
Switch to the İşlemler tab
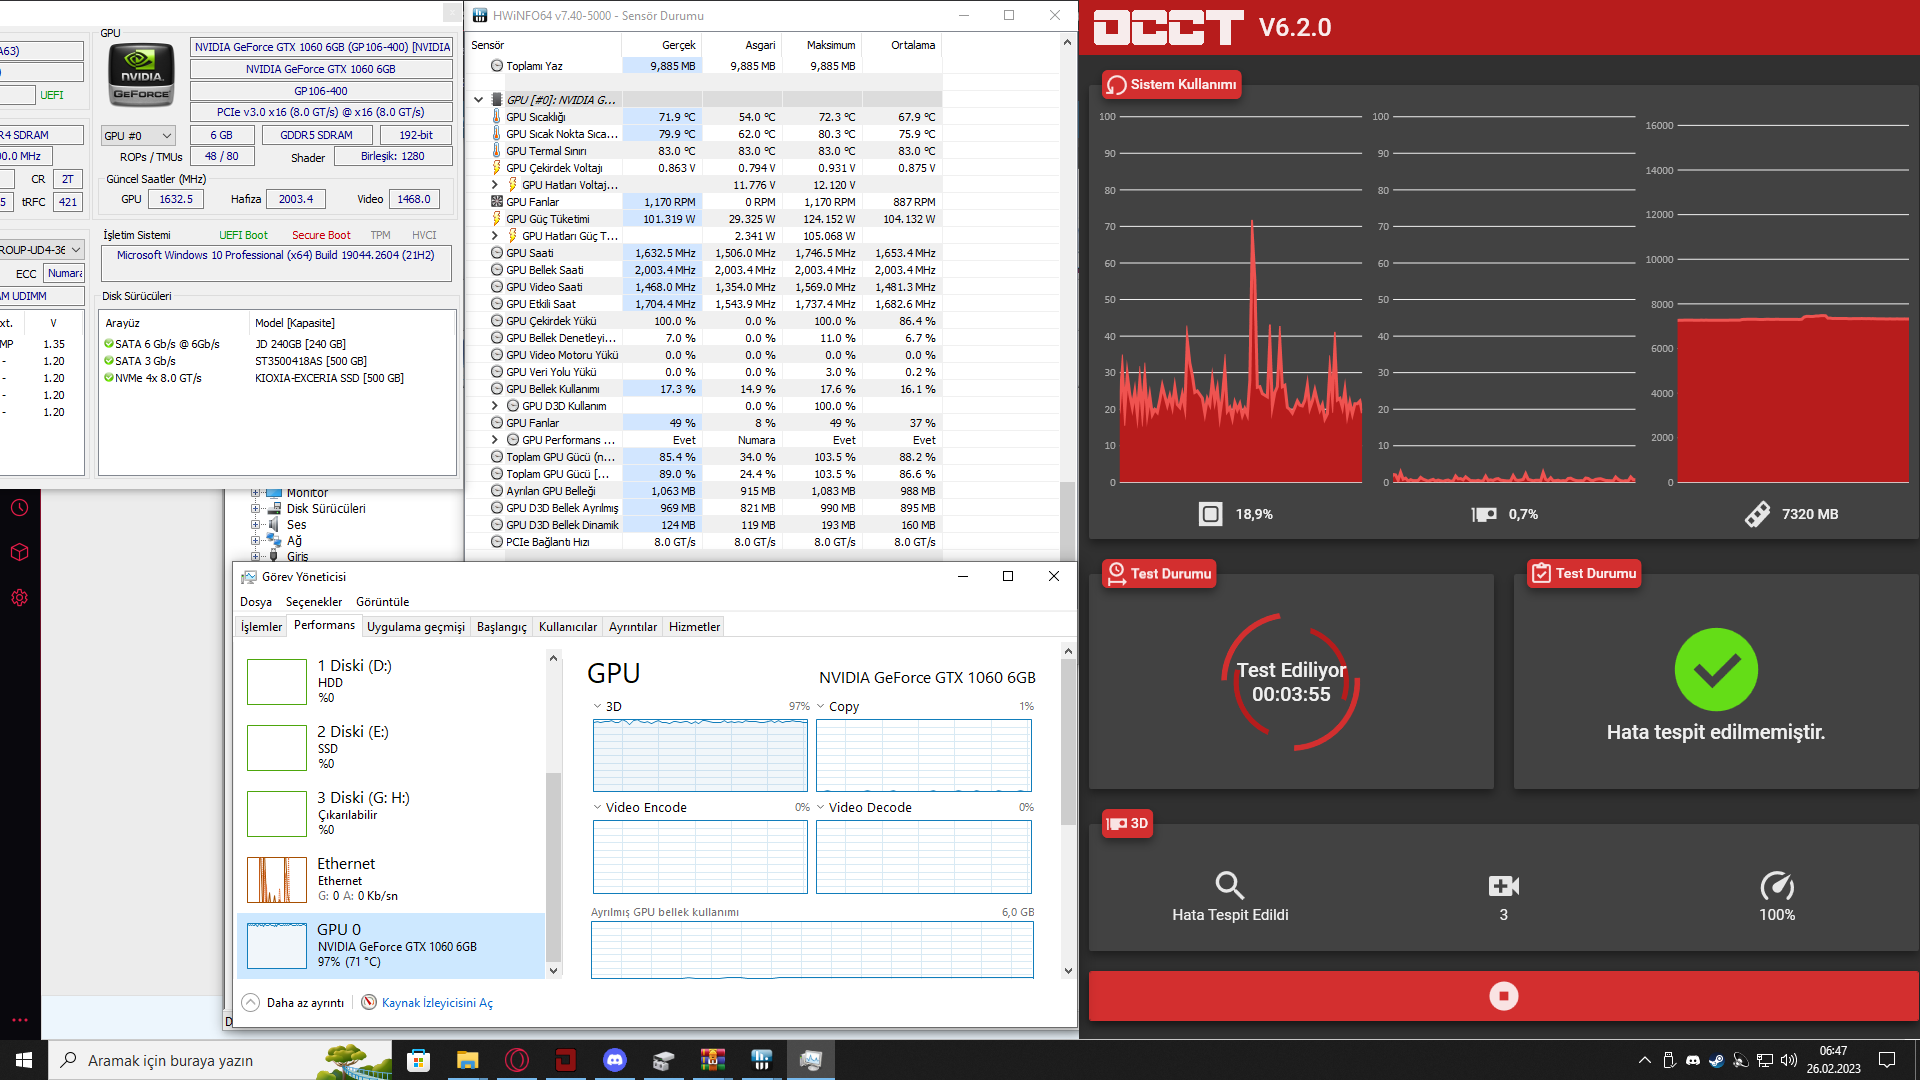coord(261,627)
